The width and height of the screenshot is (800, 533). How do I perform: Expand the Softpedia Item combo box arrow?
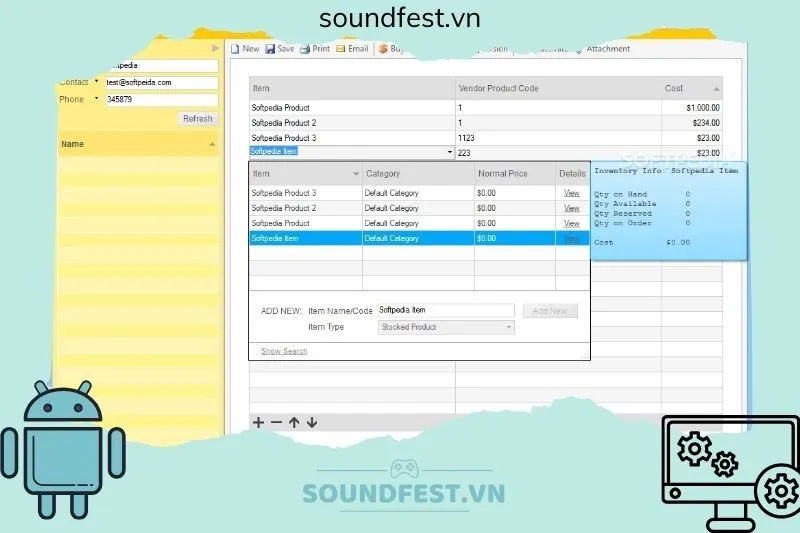click(450, 153)
